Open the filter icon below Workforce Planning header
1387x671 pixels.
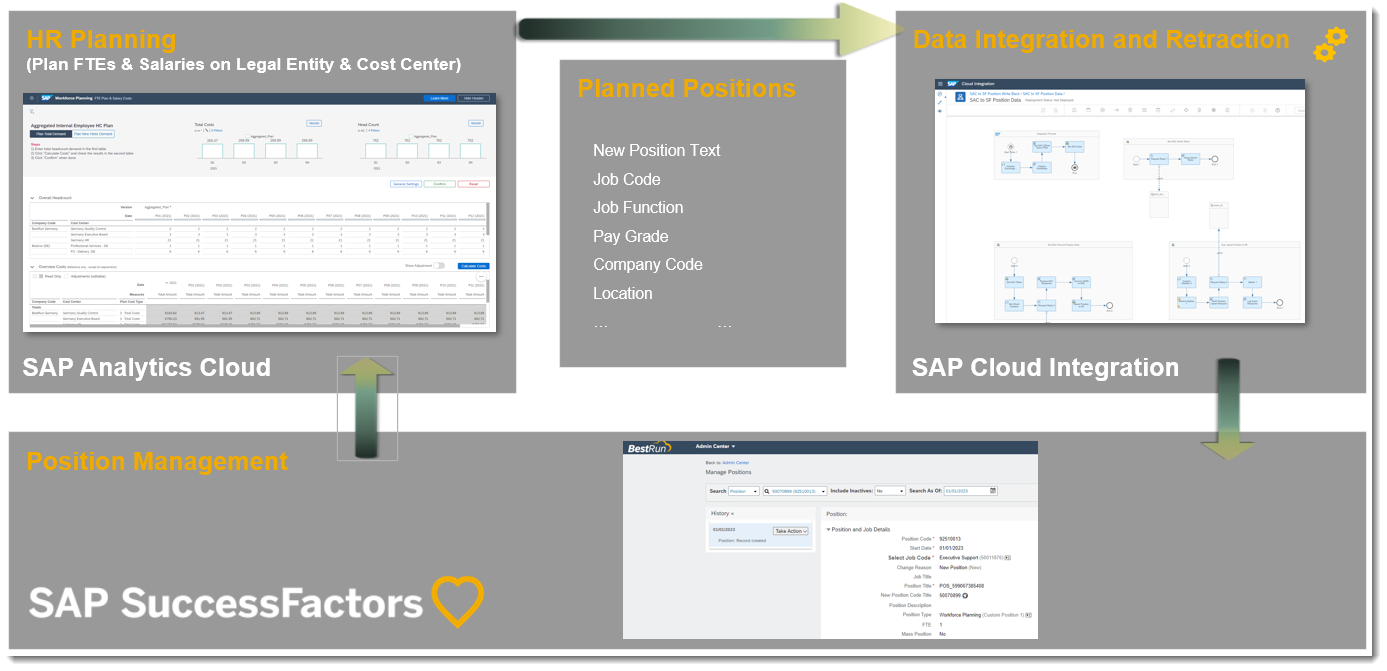32,112
